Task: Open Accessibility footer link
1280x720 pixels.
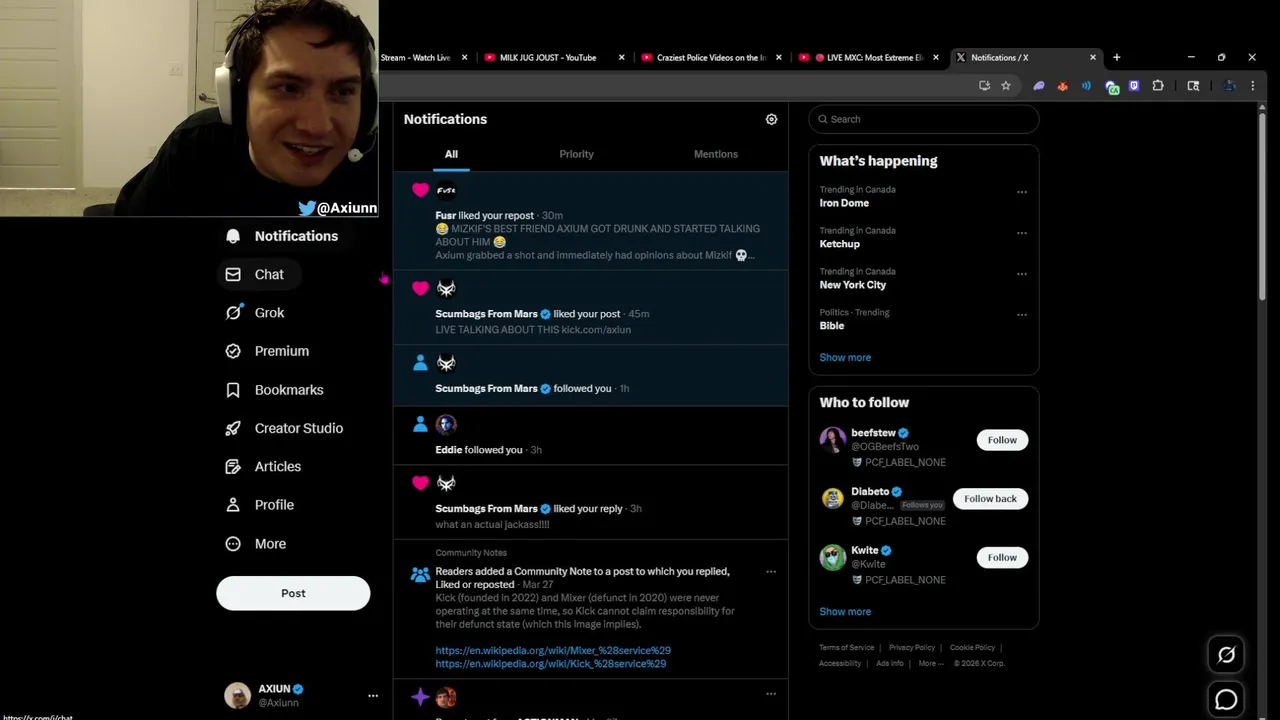Action: pyautogui.click(x=840, y=664)
